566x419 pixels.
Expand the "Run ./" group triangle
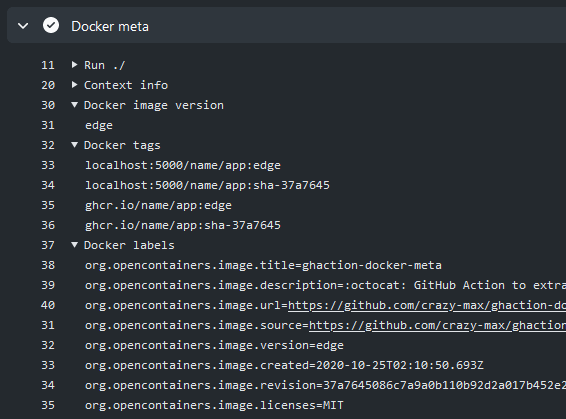coord(74,65)
